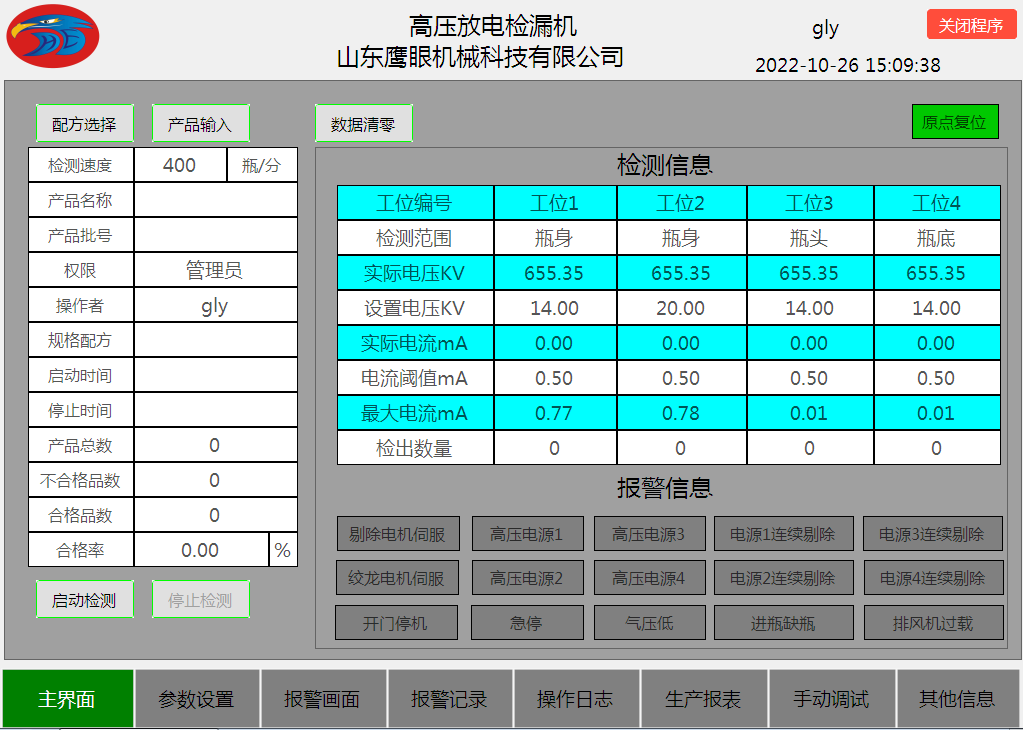
Task: Click 工位1 最大电流 value 0.77
Action: (555, 413)
